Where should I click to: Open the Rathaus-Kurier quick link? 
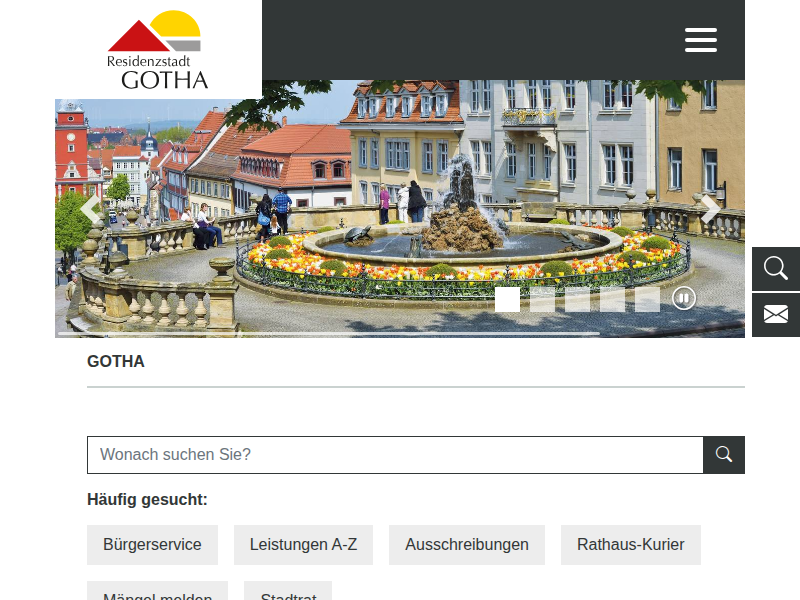pyautogui.click(x=631, y=544)
